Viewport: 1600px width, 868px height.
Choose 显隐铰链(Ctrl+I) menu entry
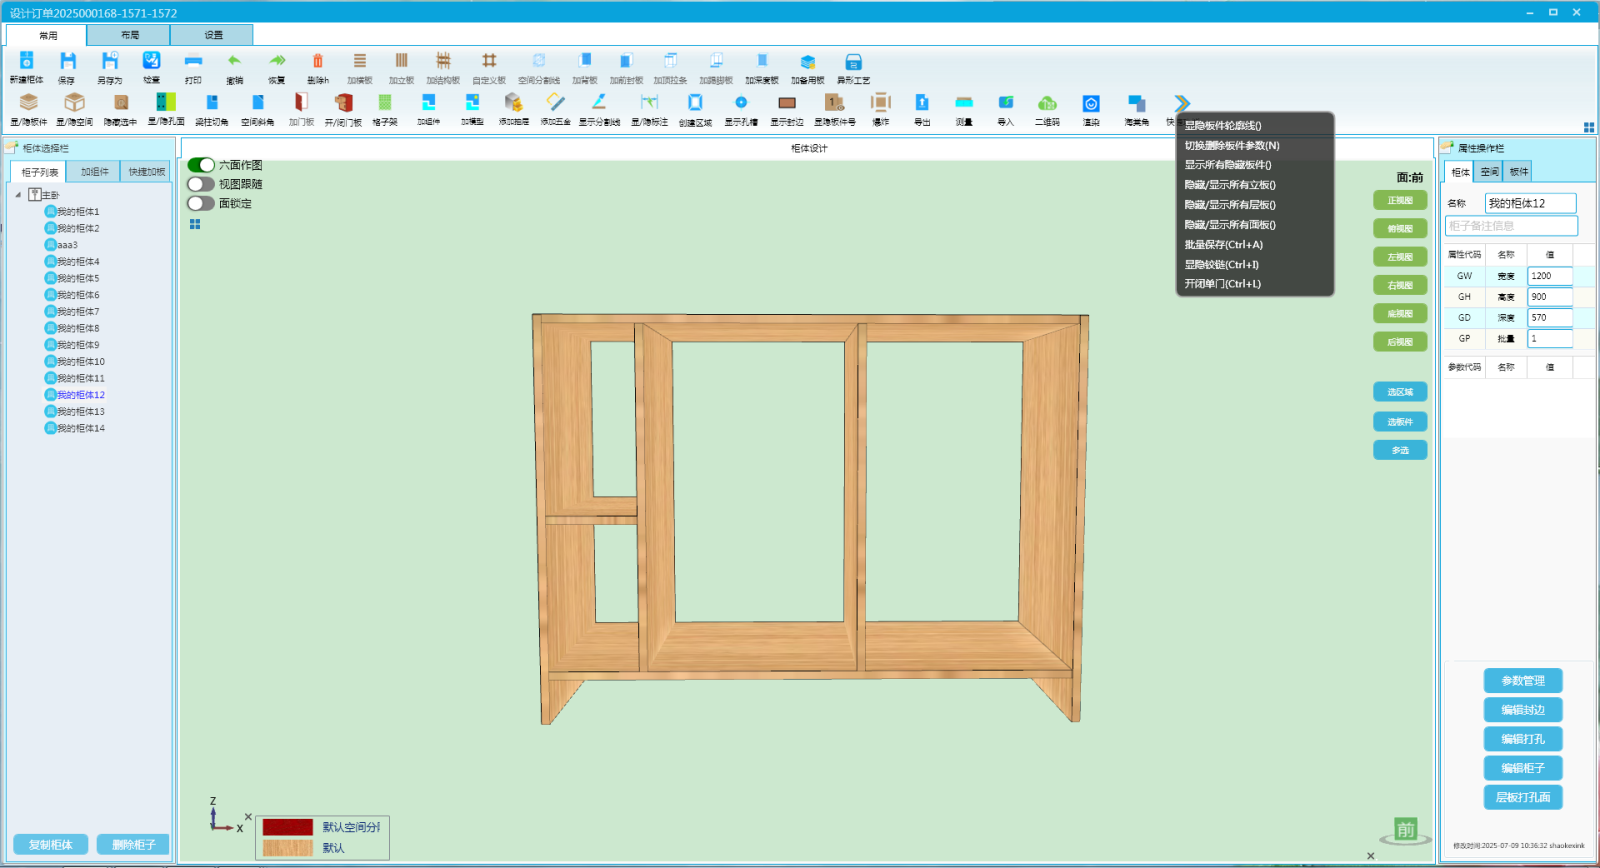point(1222,264)
